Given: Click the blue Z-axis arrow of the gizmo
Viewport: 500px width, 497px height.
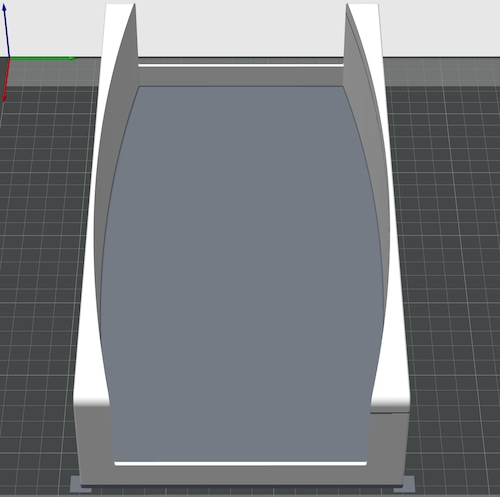Looking at the screenshot, I should click(x=6, y=31).
